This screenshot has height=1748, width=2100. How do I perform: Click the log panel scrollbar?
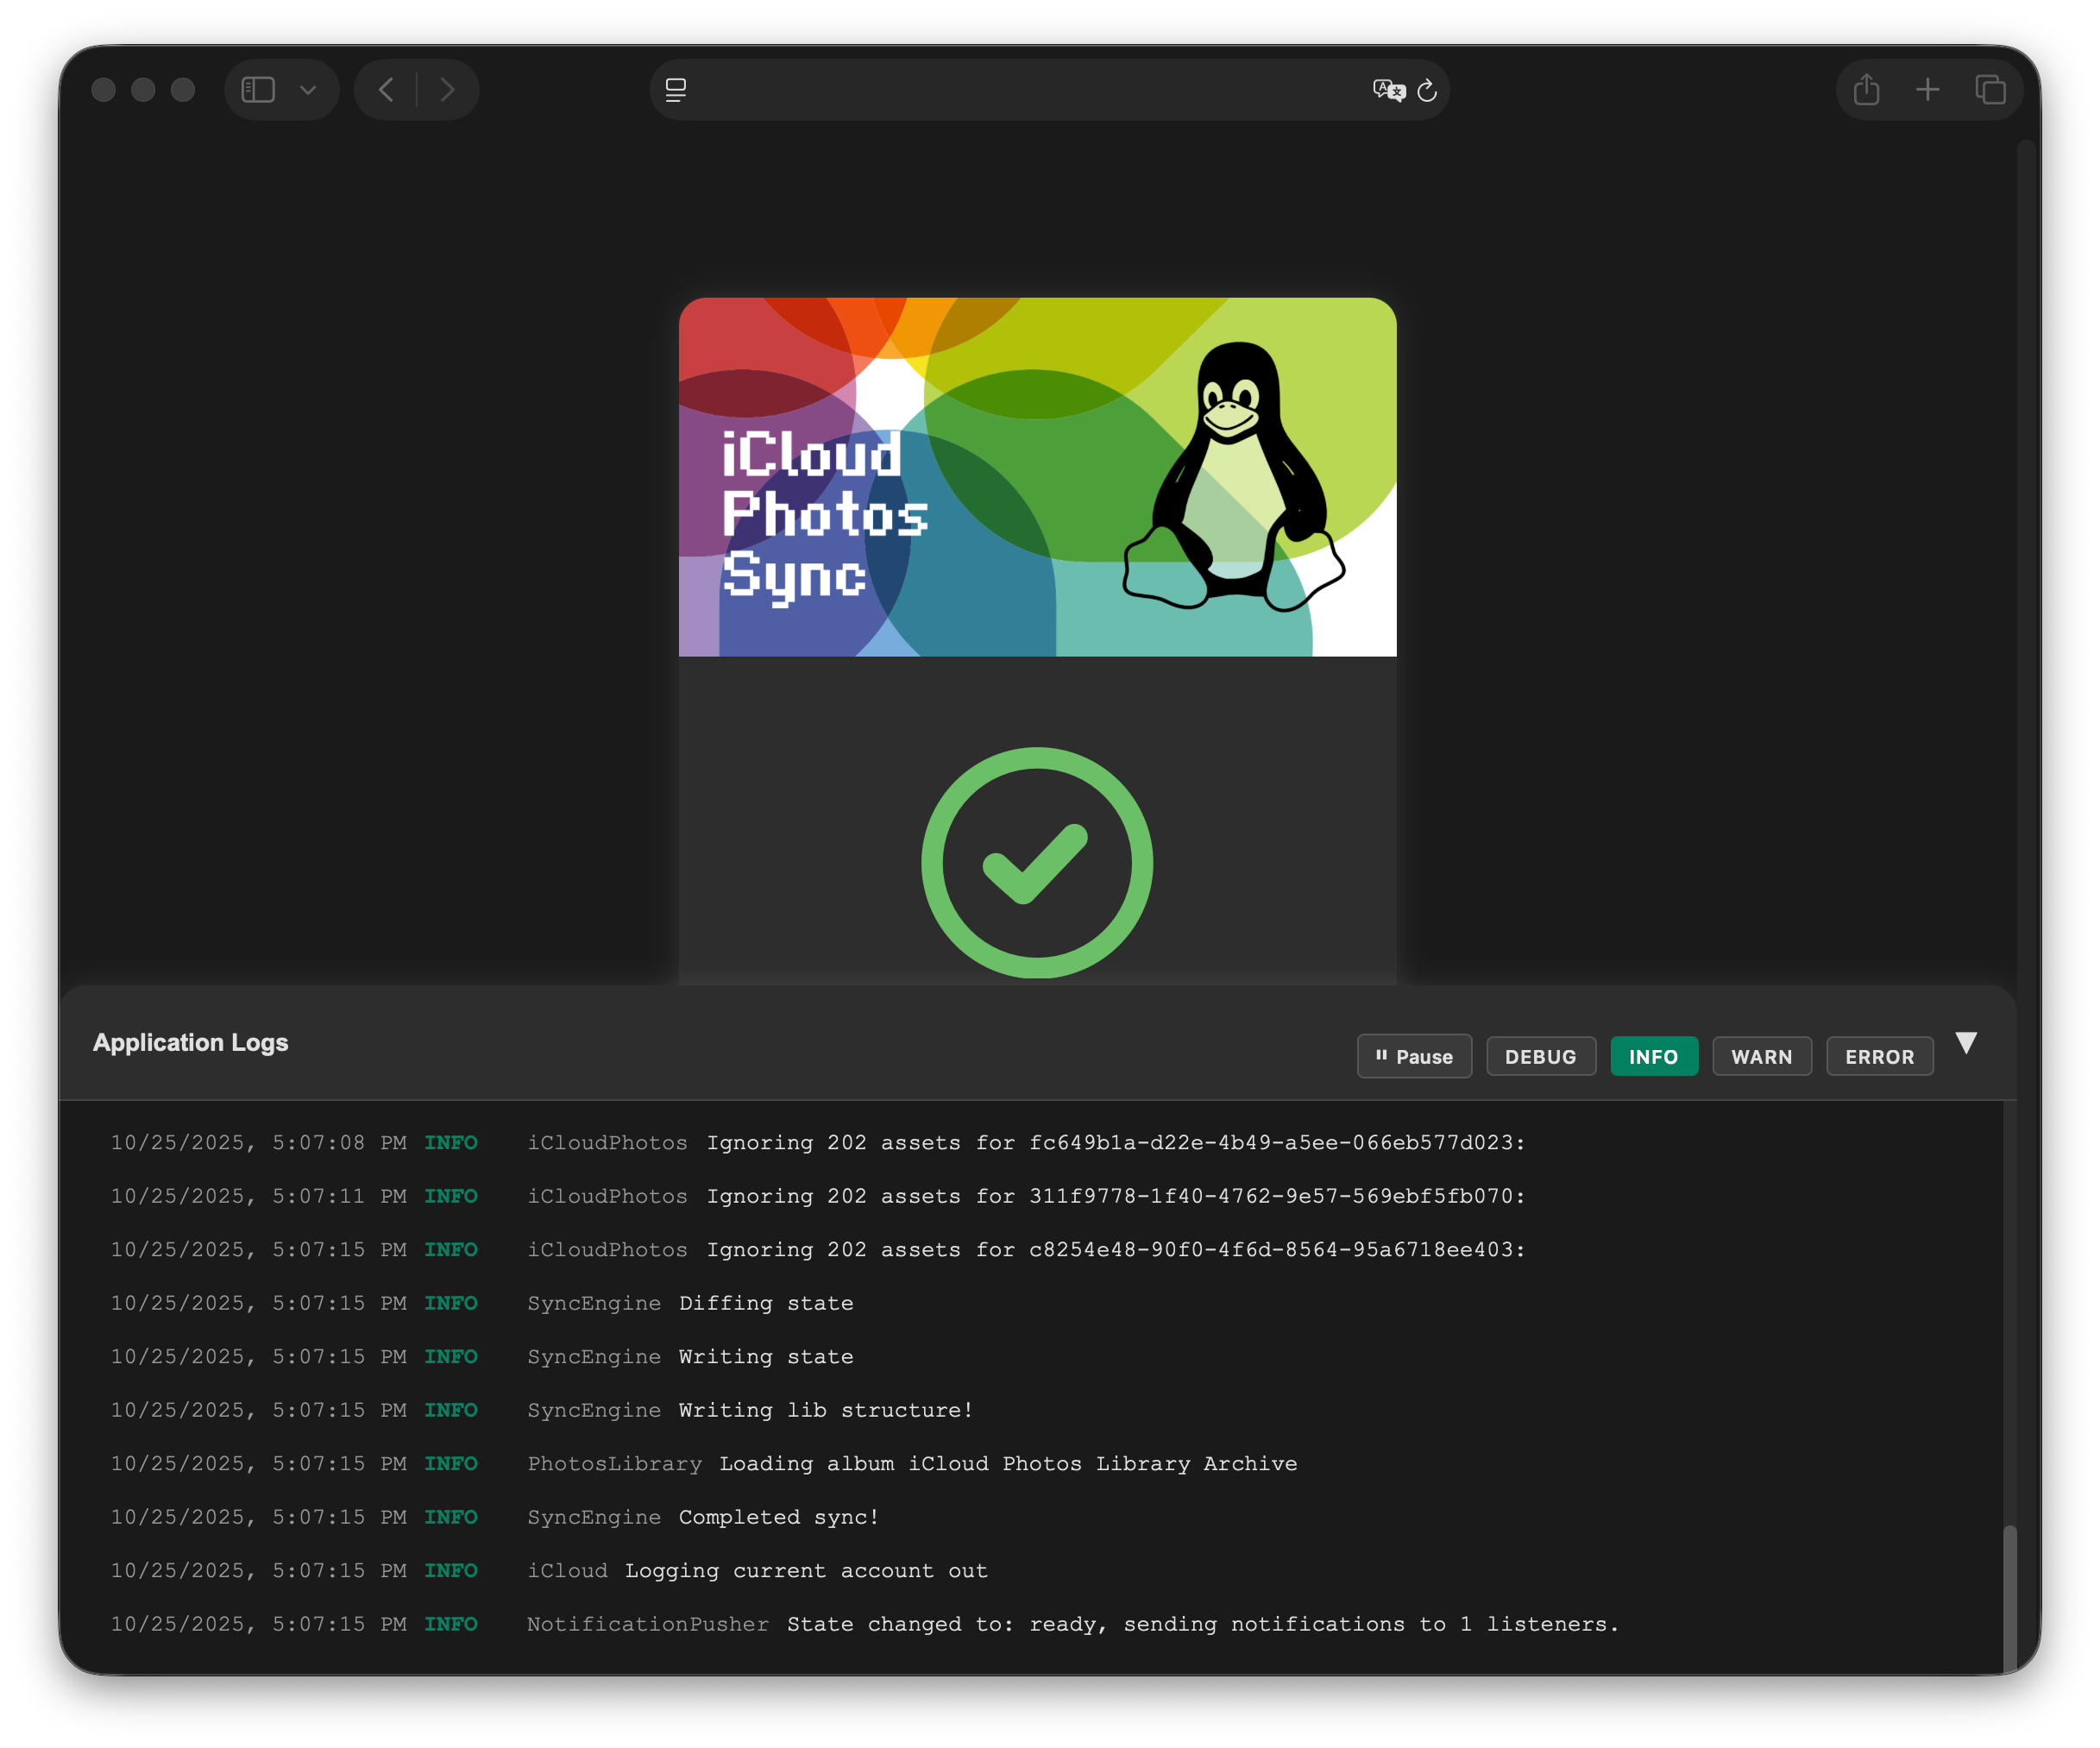pyautogui.click(x=2009, y=1597)
